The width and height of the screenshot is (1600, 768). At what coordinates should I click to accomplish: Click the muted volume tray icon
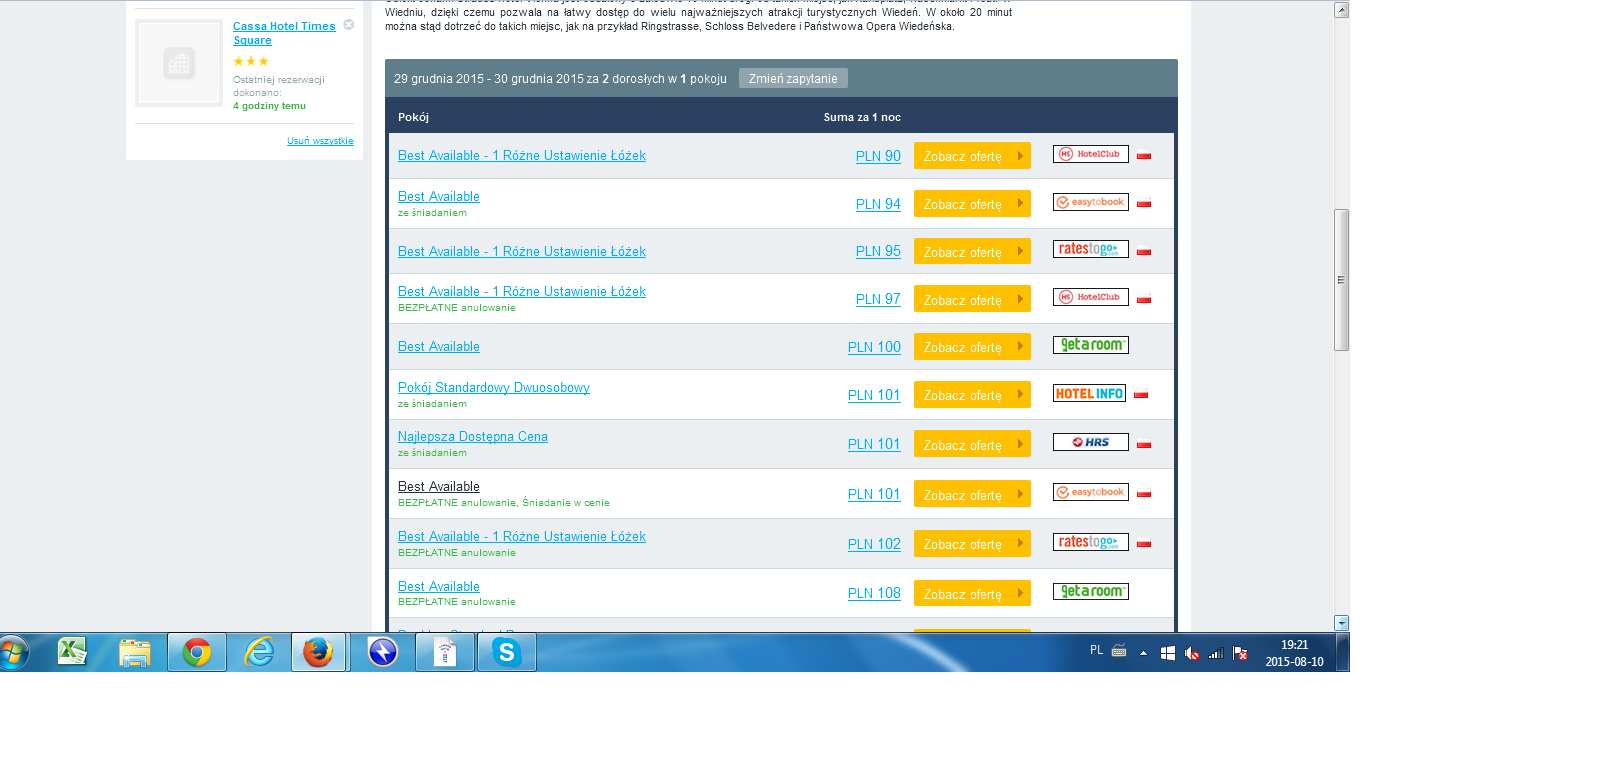(1191, 653)
